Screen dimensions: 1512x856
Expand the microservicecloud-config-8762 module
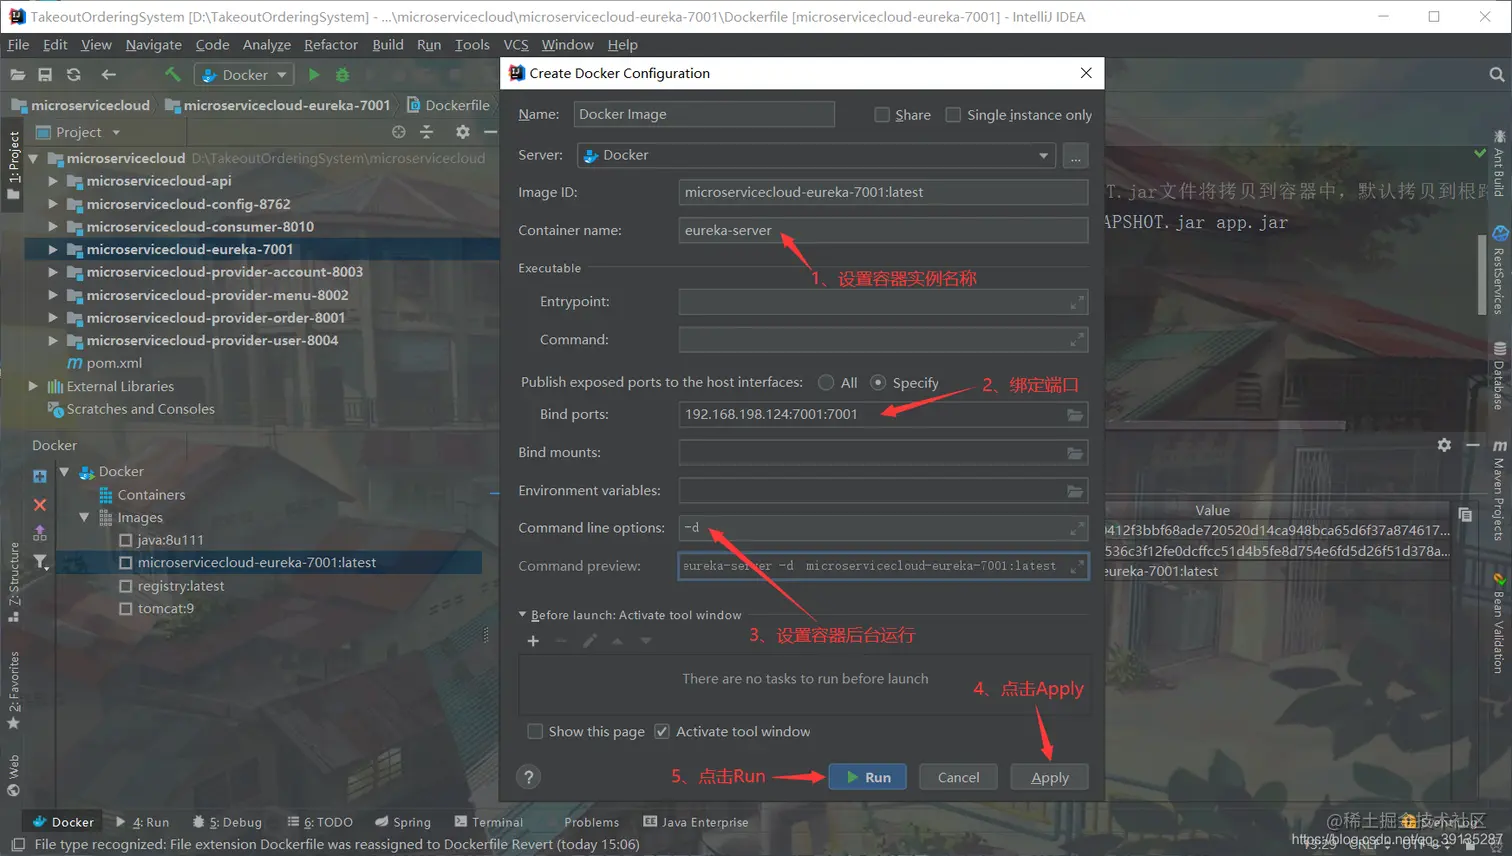pyautogui.click(x=52, y=204)
